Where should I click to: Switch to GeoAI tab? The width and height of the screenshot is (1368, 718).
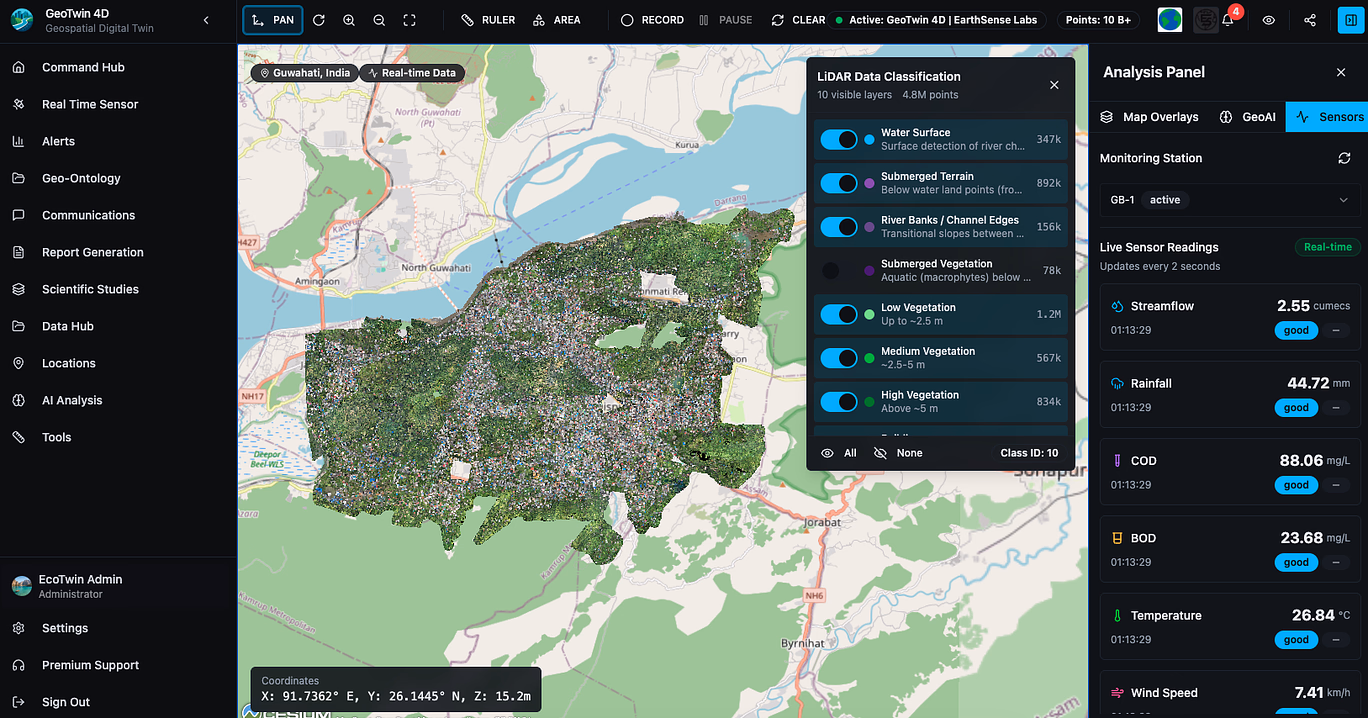tap(1247, 117)
